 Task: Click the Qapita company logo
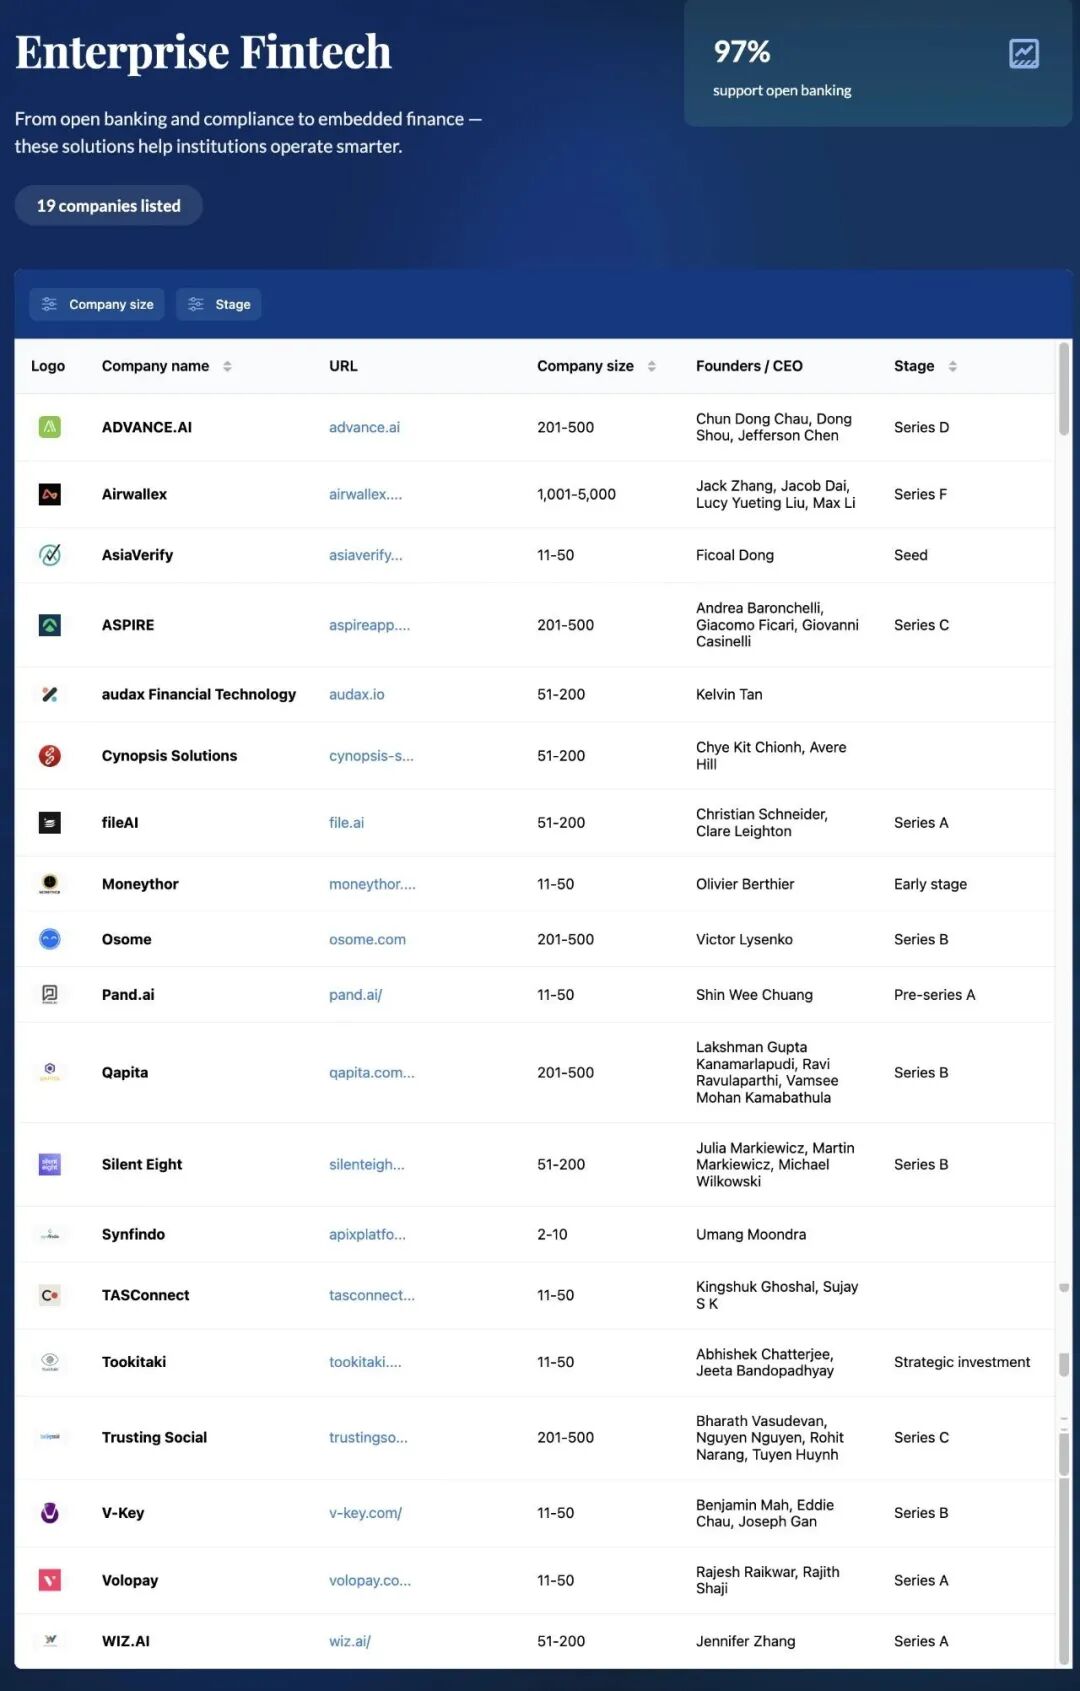[49, 1072]
